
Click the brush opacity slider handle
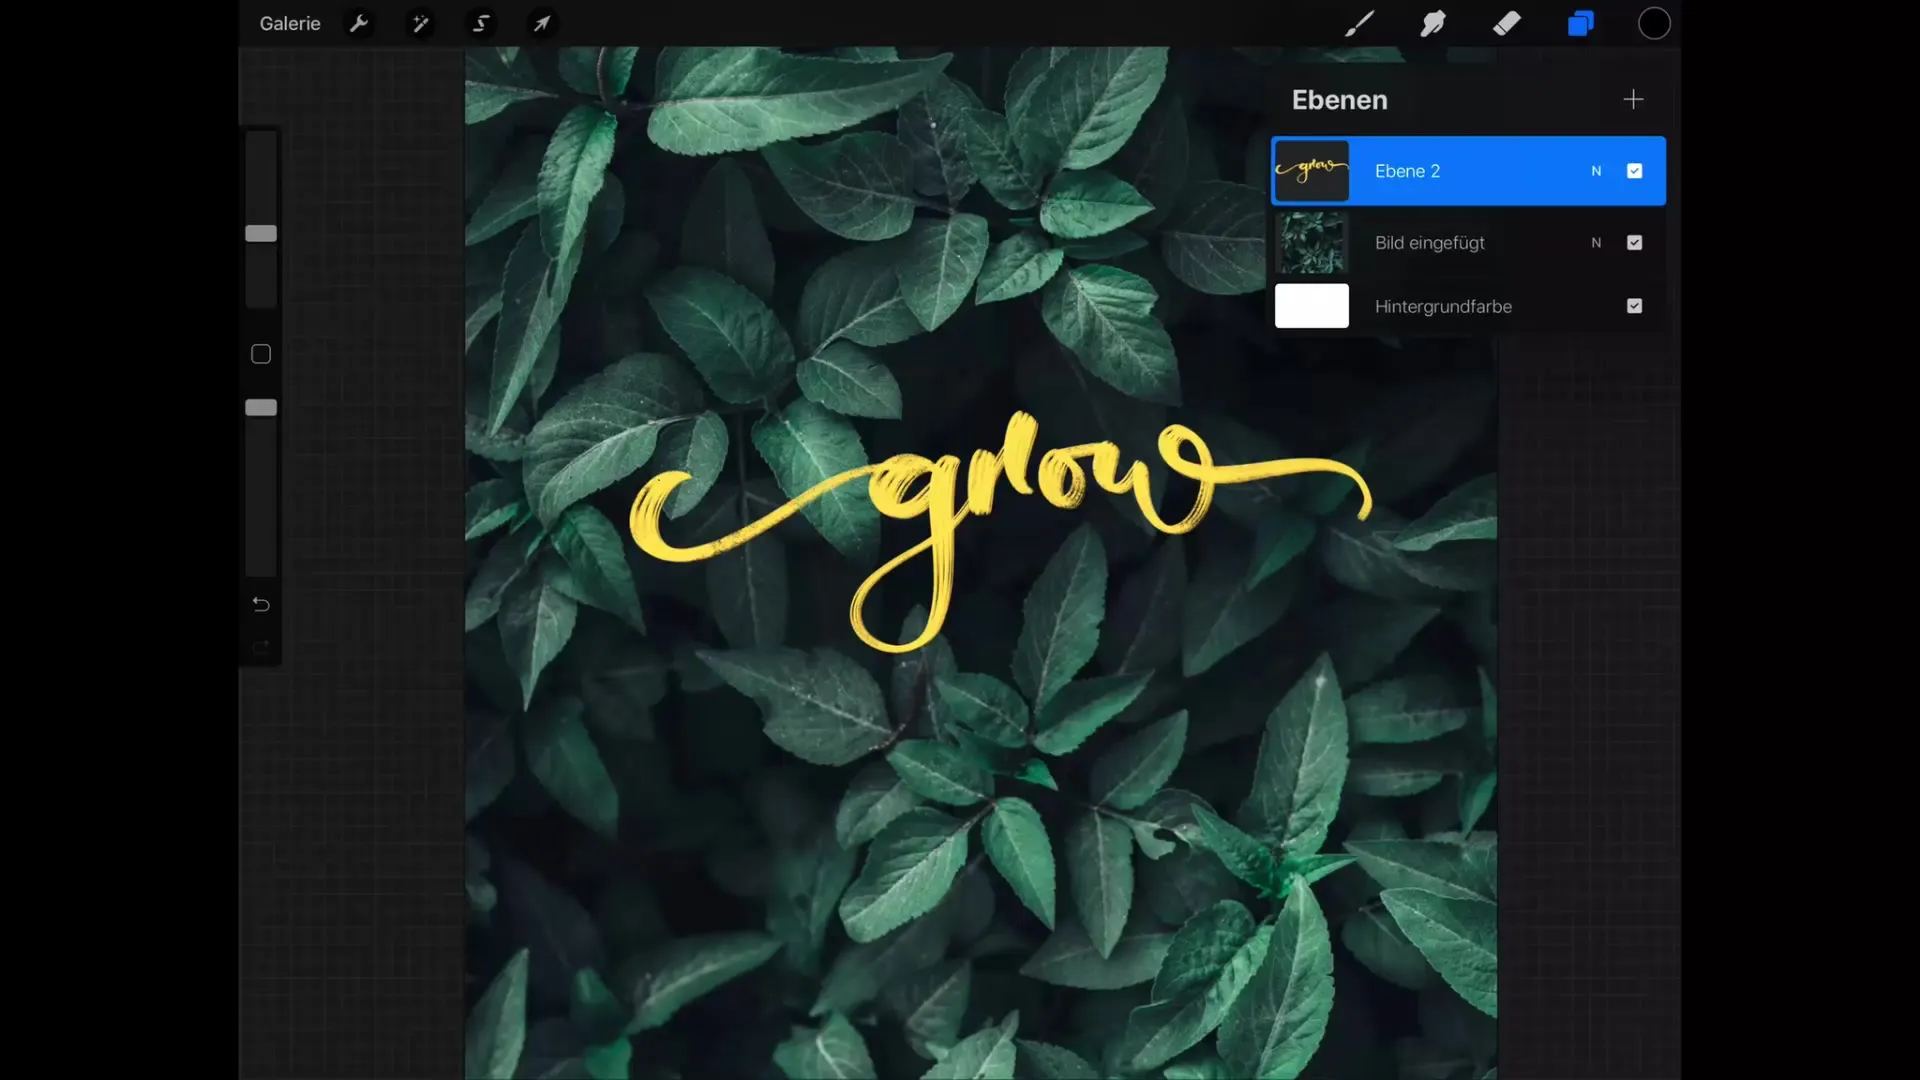(x=261, y=407)
